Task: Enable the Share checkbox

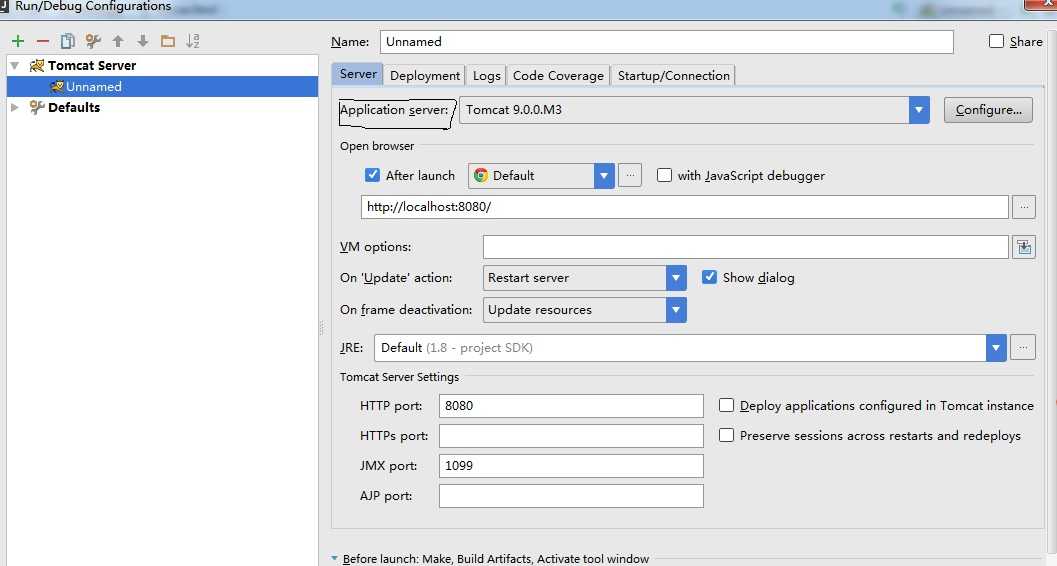Action: [996, 41]
